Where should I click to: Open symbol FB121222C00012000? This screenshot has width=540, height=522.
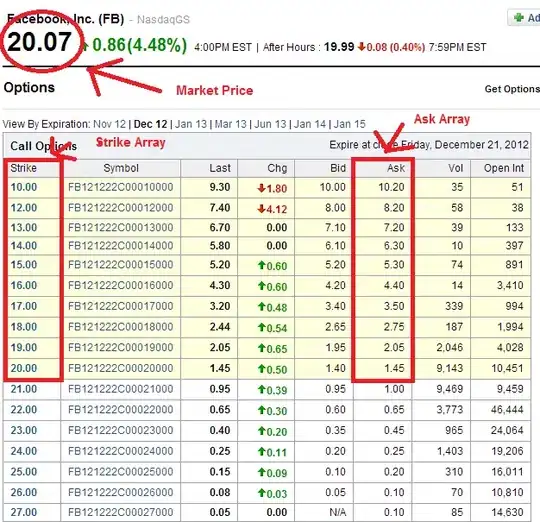[121, 208]
